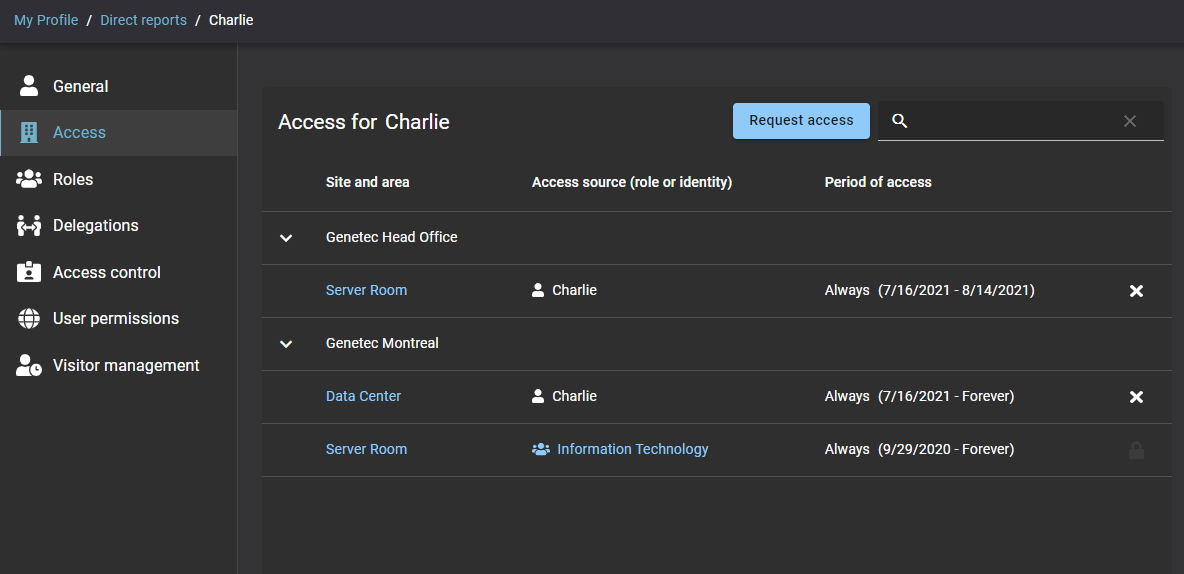This screenshot has height=574, width=1184.
Task: Click the Access source column header
Action: [x=632, y=182]
